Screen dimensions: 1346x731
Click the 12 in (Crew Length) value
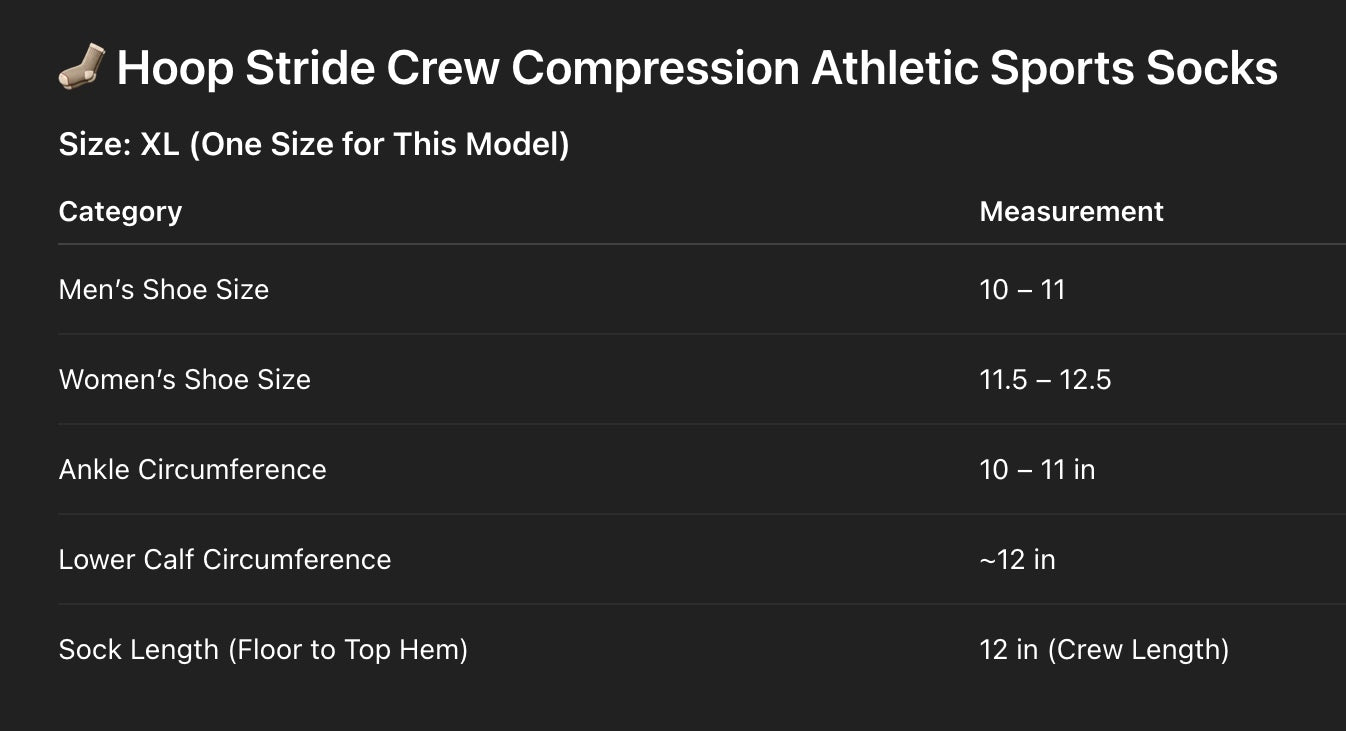(1104, 649)
